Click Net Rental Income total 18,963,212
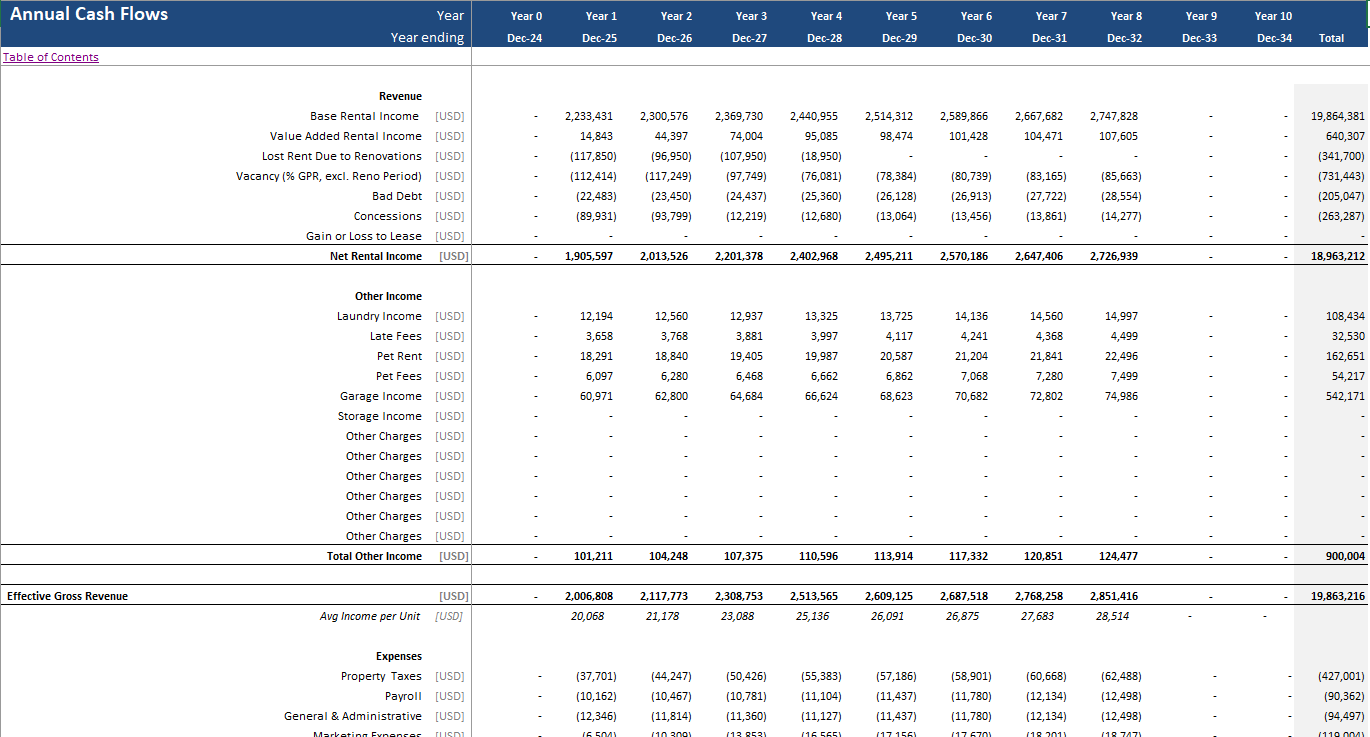 [x=1337, y=256]
